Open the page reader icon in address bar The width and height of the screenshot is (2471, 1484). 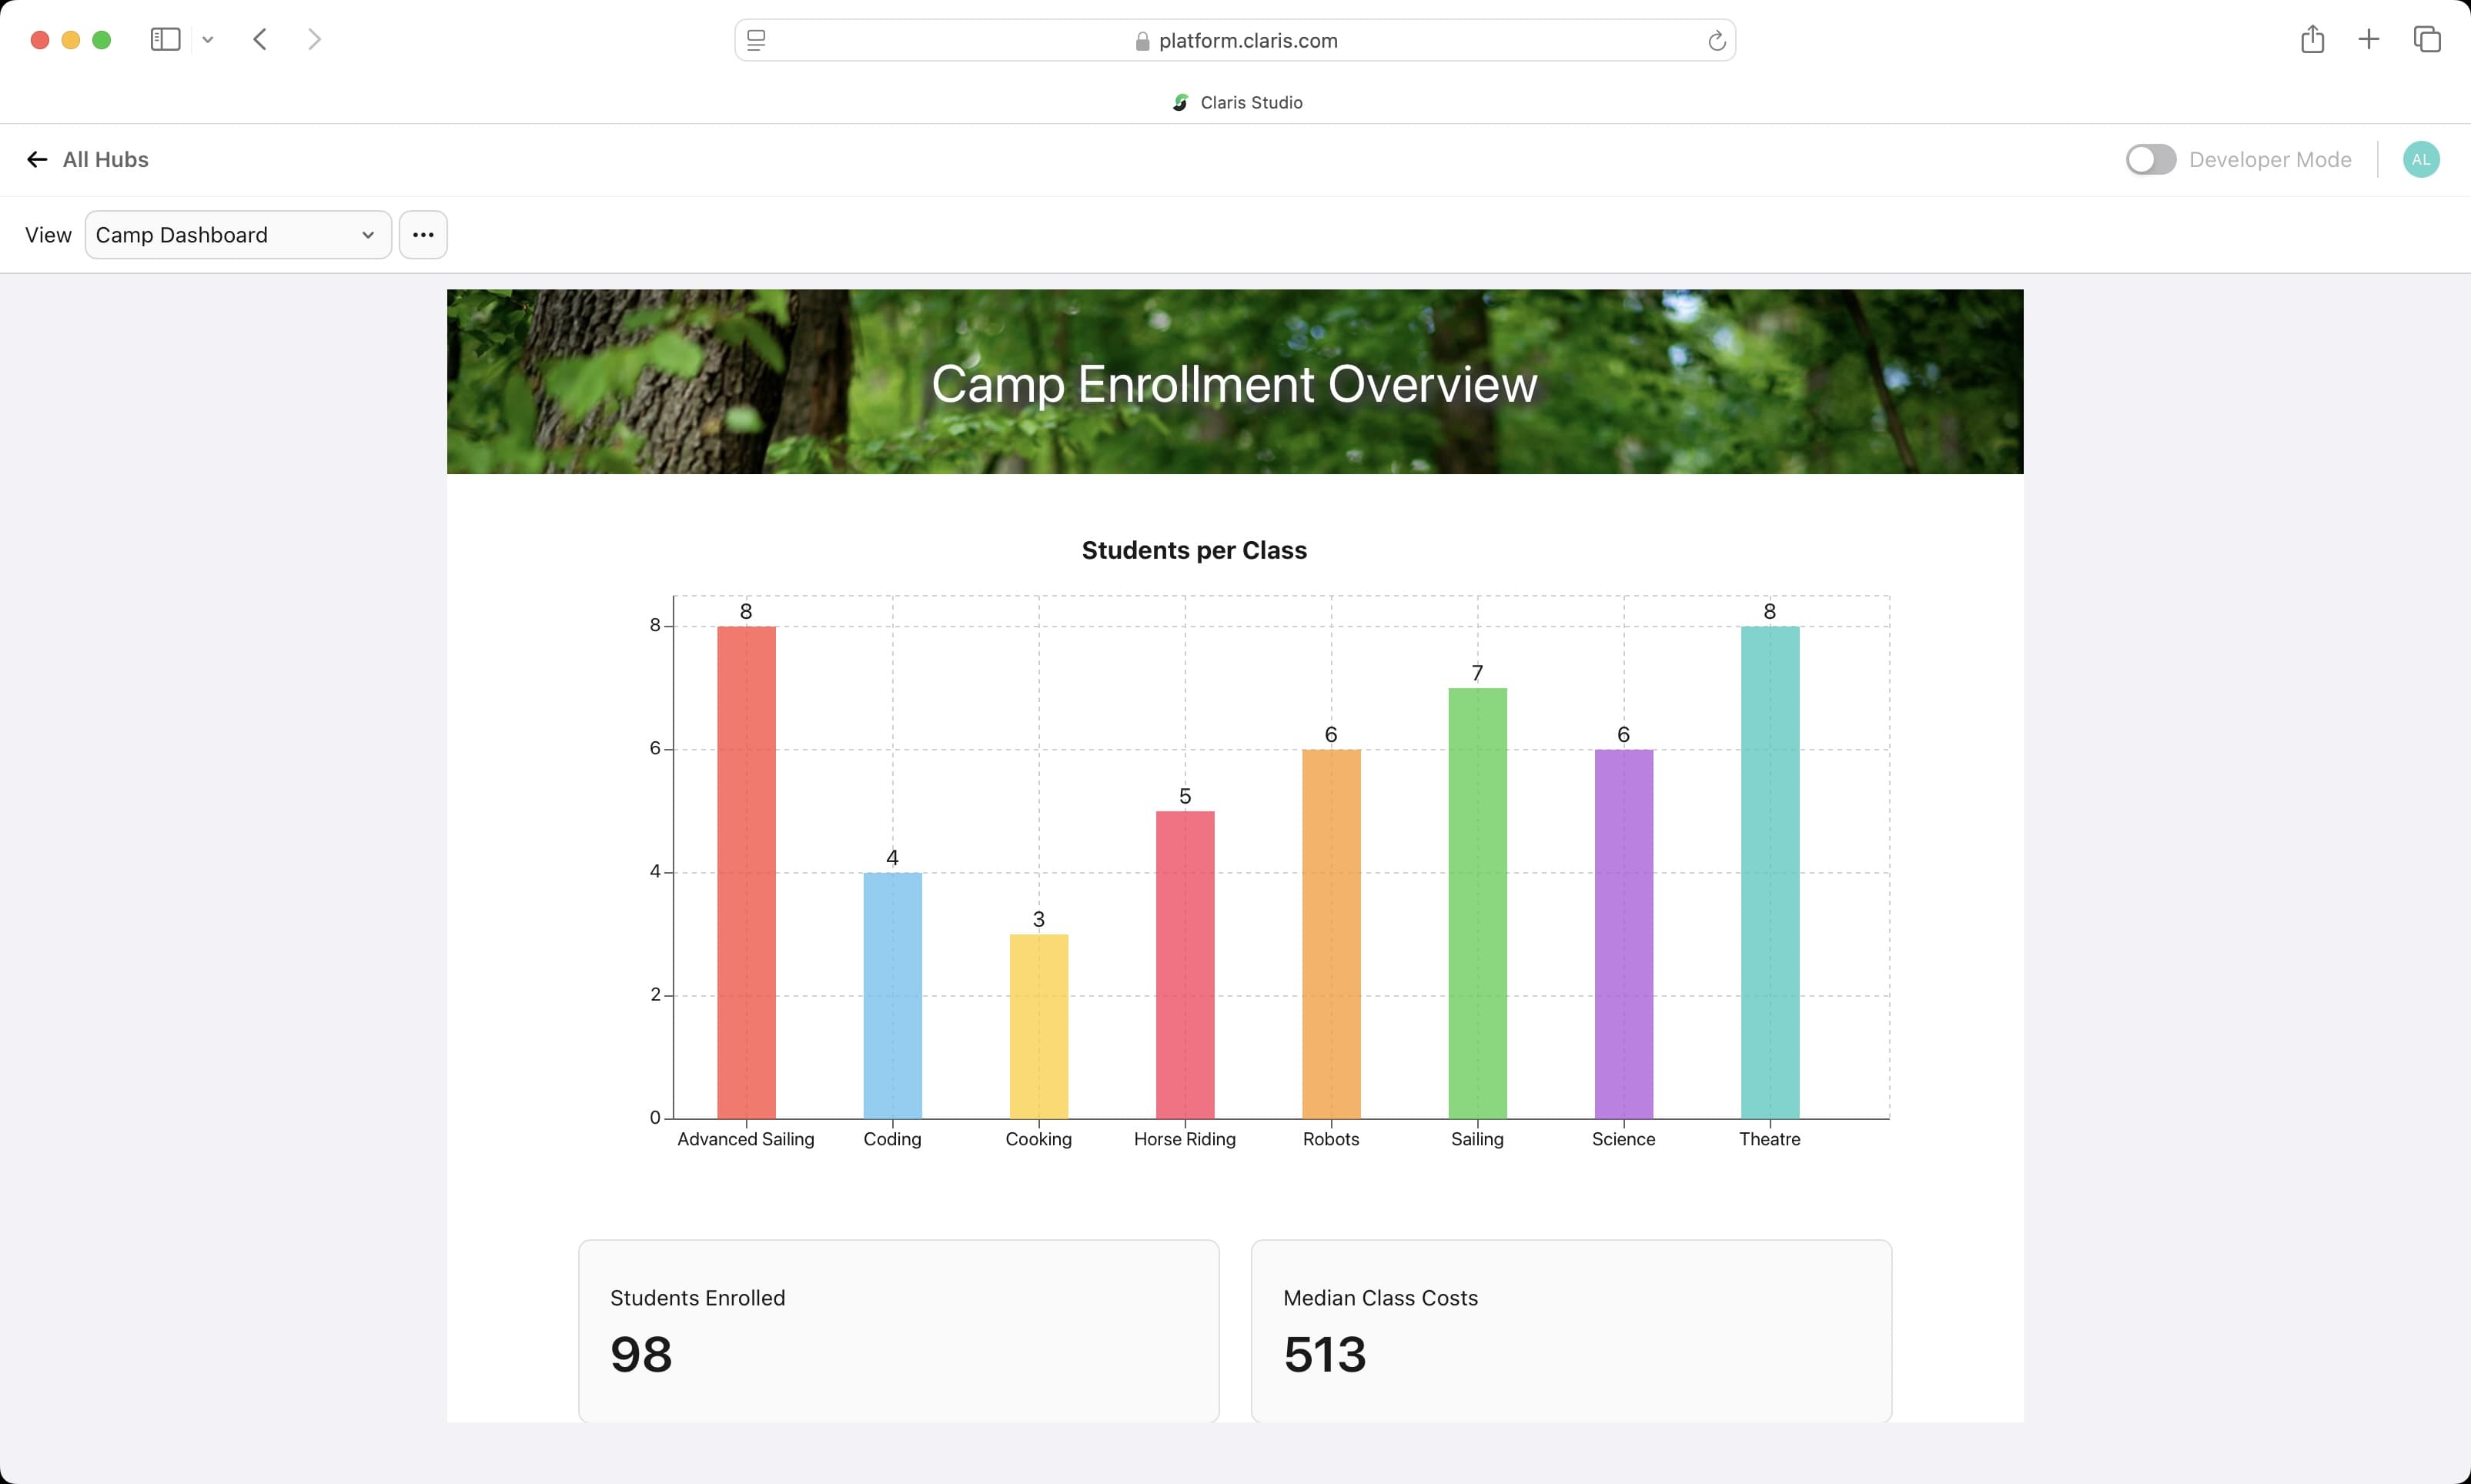757,41
